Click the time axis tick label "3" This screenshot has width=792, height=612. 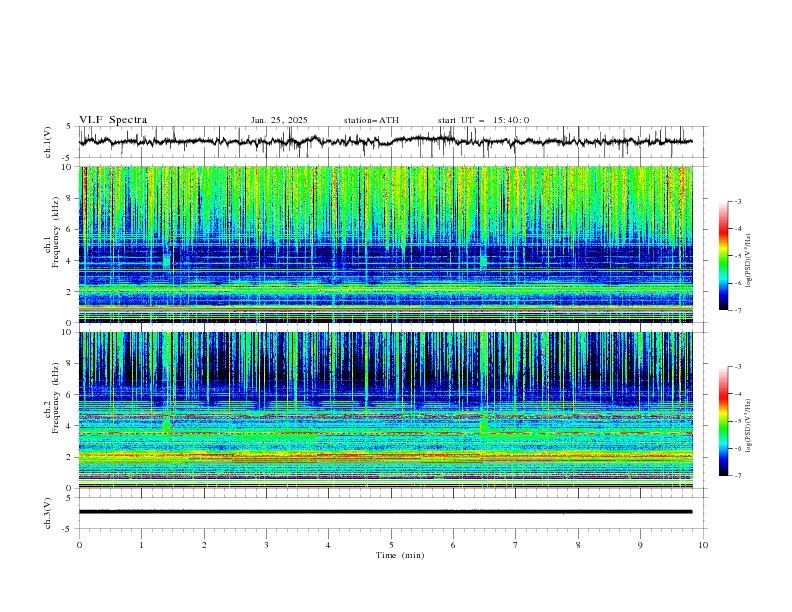[266, 545]
